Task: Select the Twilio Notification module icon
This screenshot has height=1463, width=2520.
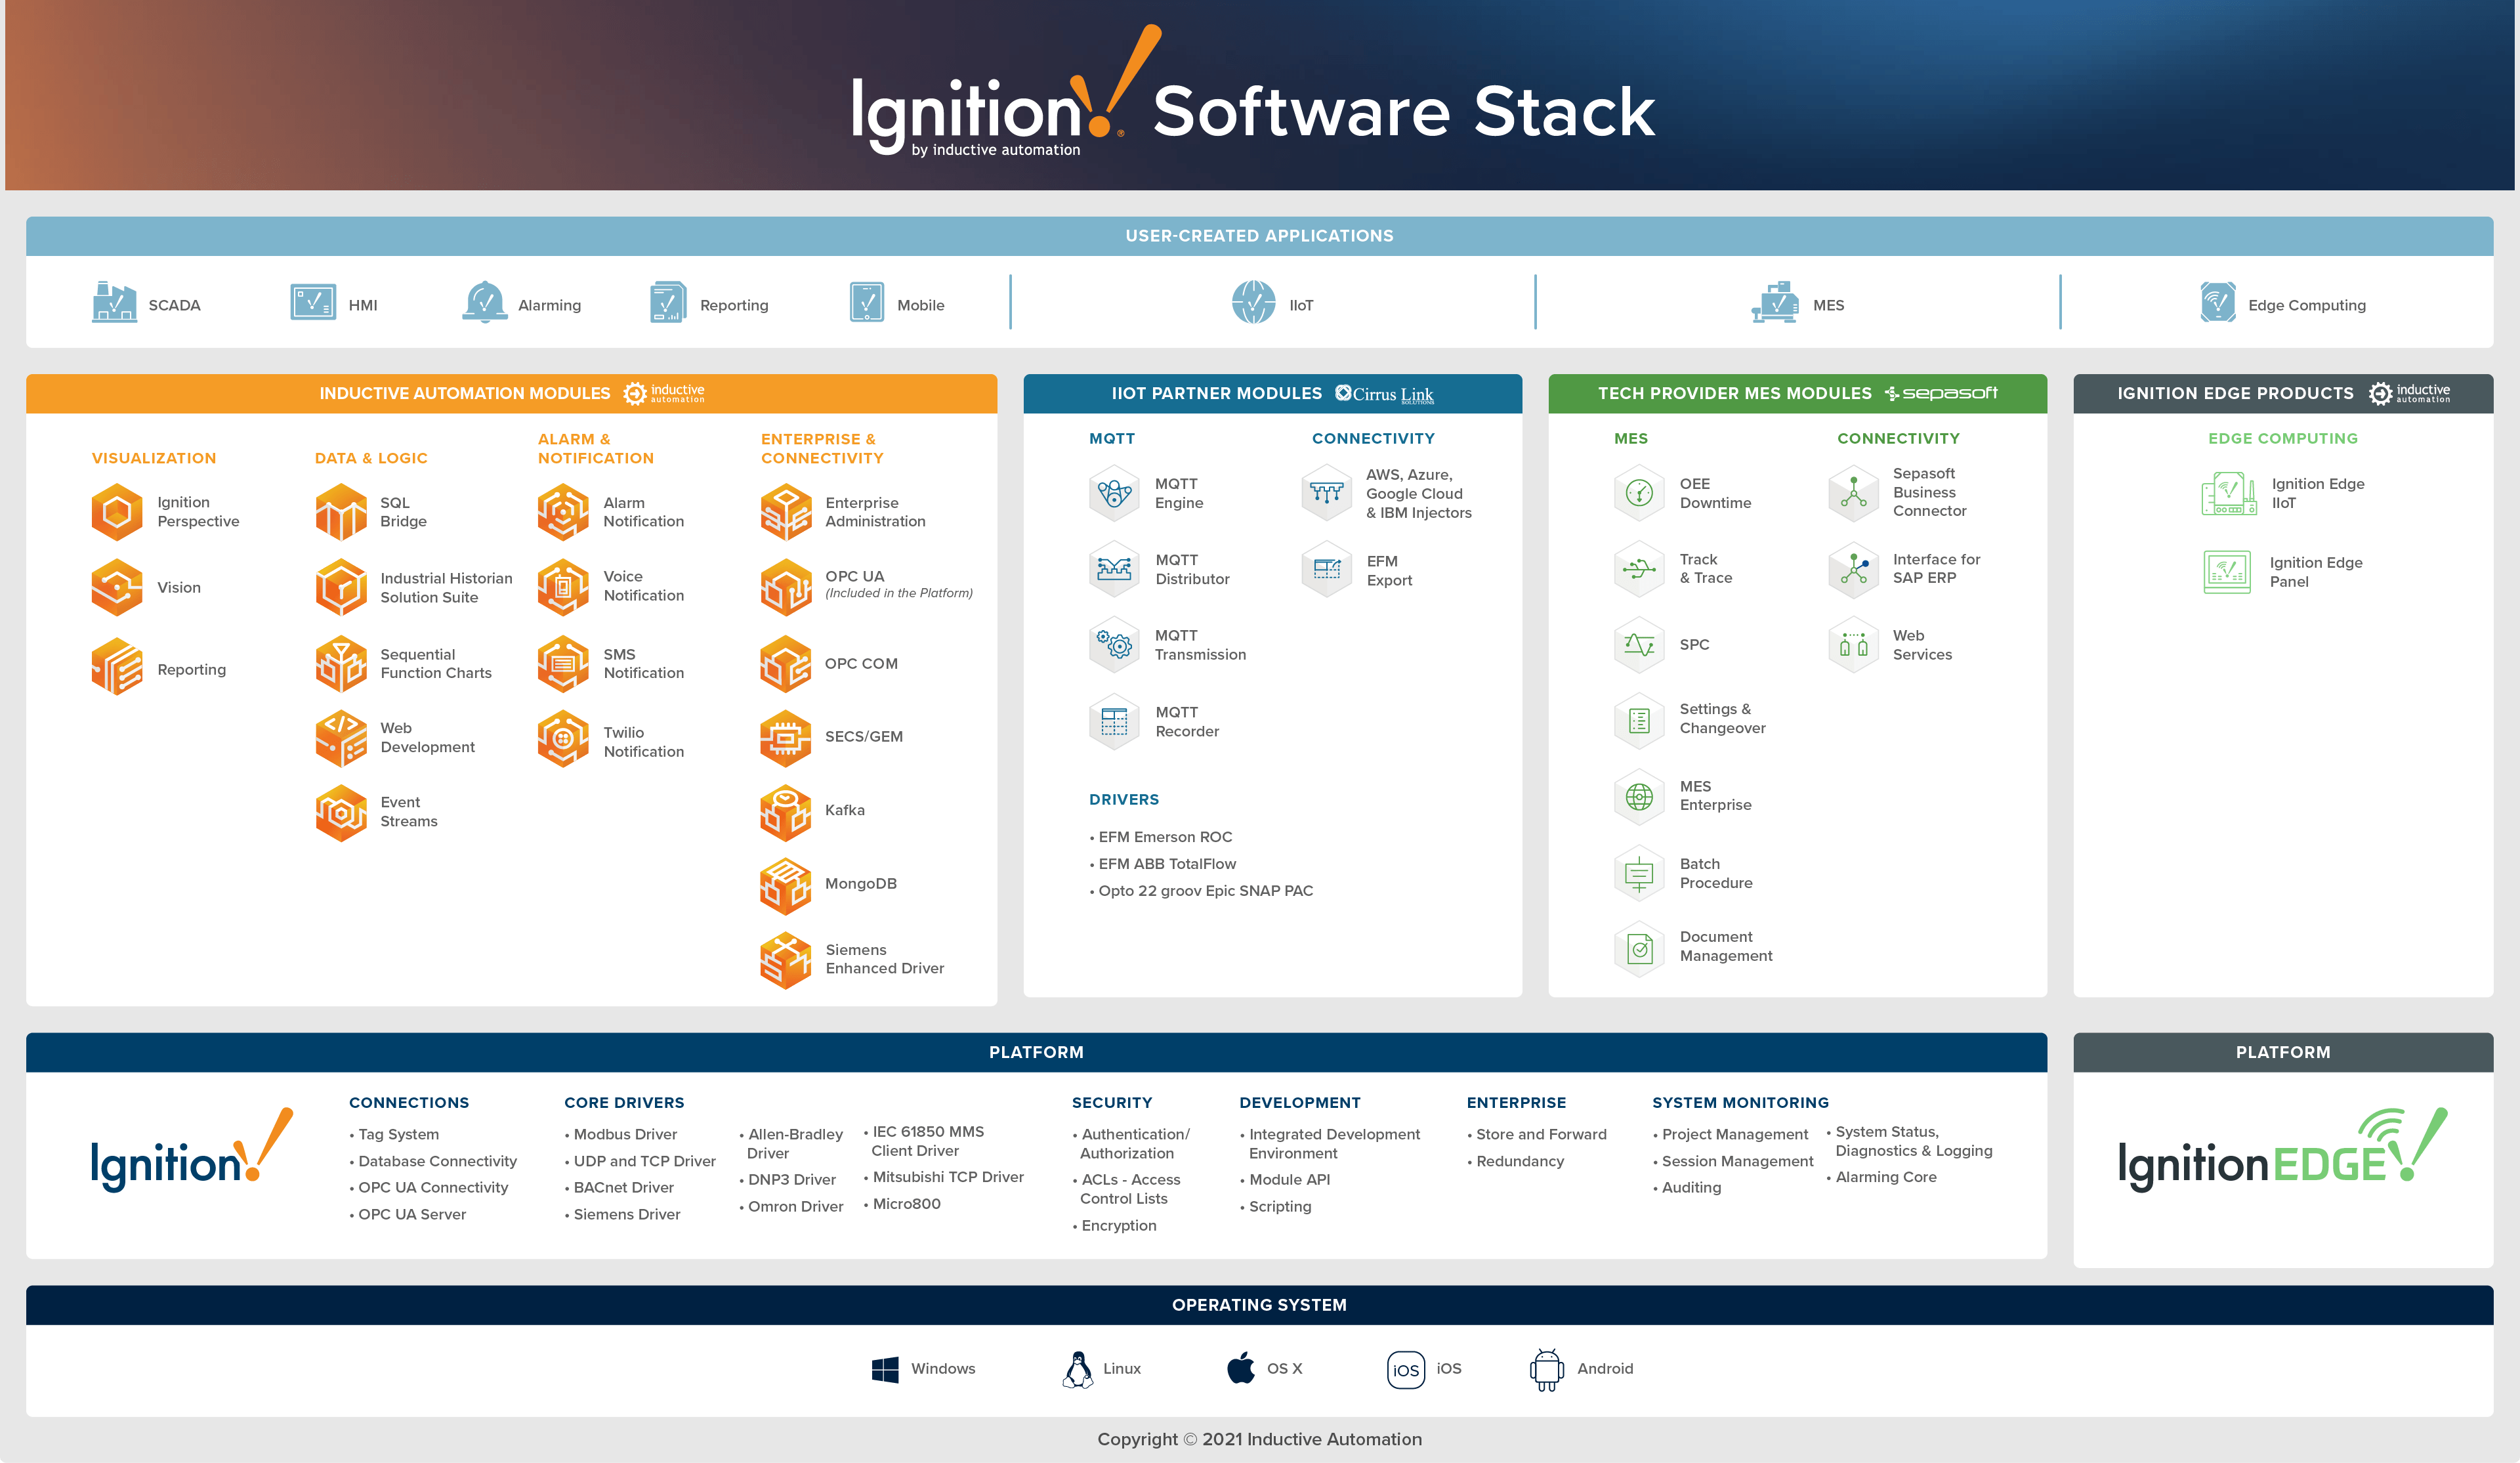Action: point(563,738)
